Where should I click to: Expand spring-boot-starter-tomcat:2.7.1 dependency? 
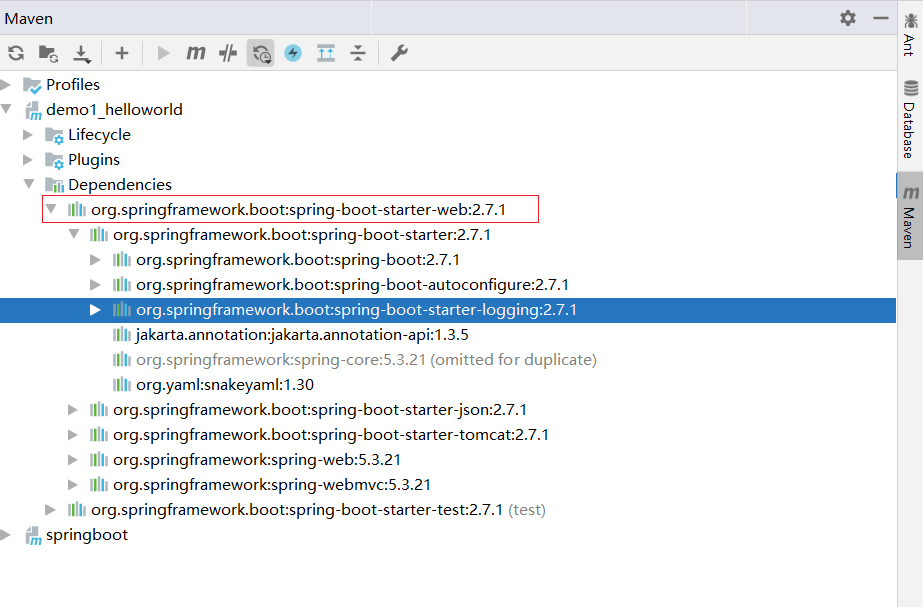pyautogui.click(x=73, y=435)
